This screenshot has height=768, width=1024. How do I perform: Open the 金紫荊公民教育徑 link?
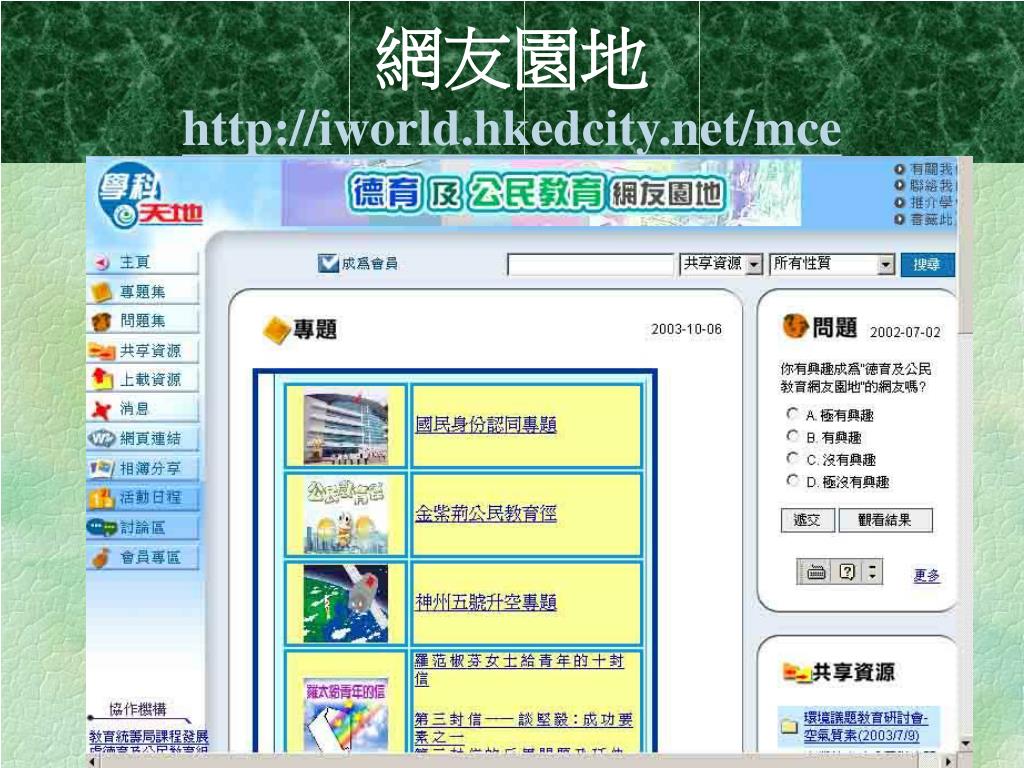pyautogui.click(x=486, y=514)
